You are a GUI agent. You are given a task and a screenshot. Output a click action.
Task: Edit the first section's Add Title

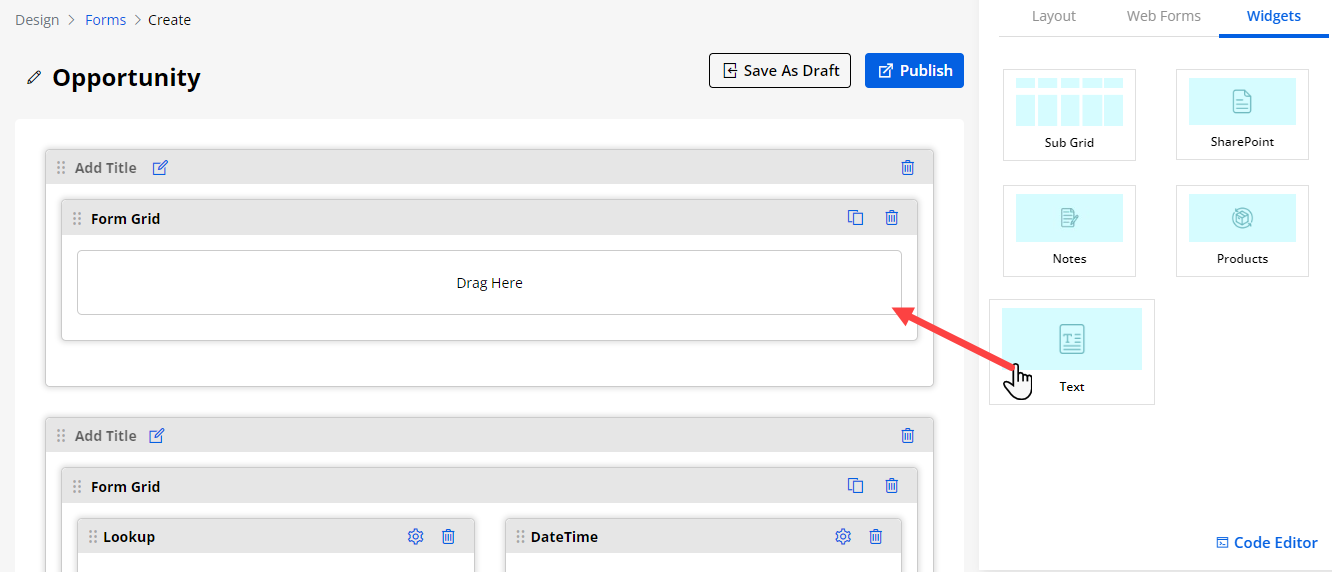pyautogui.click(x=160, y=168)
